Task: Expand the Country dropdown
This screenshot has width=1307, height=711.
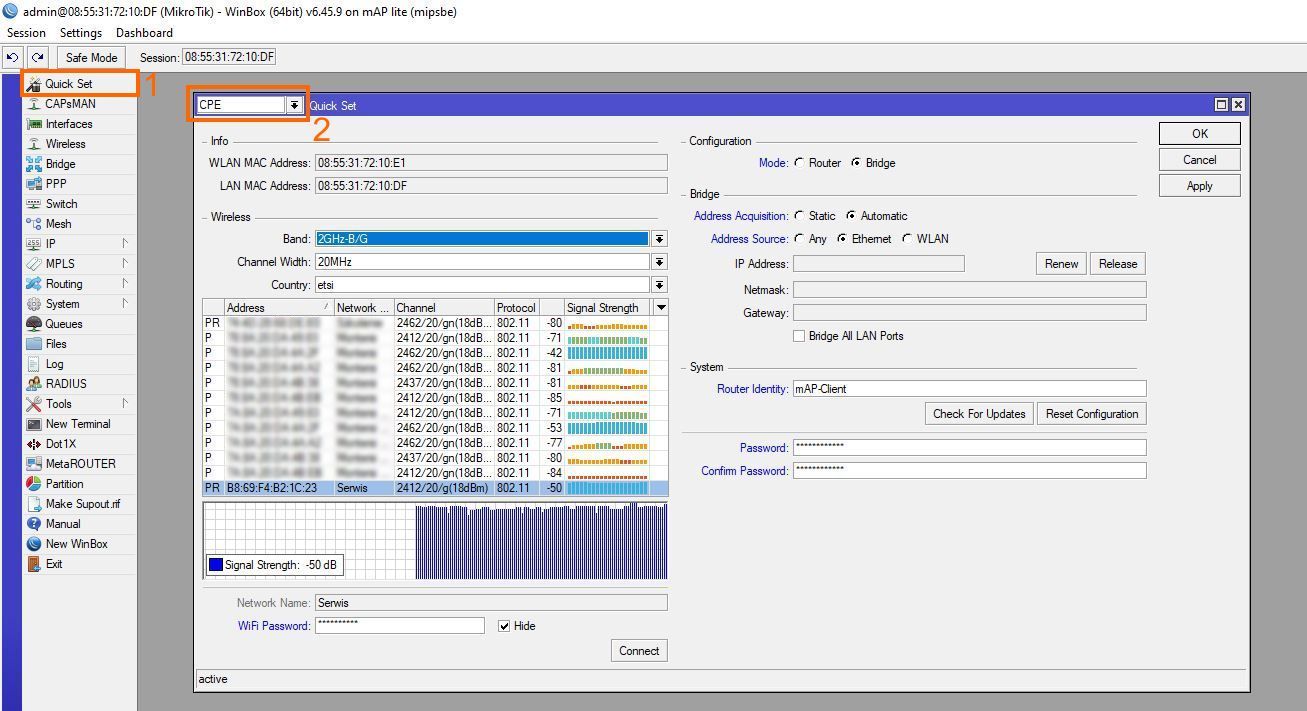Action: [659, 285]
